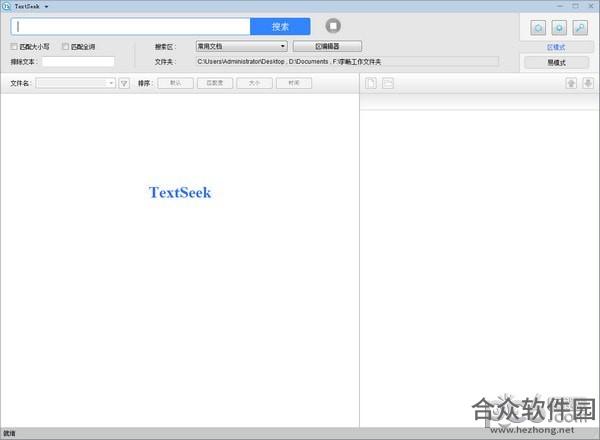The height and width of the screenshot is (440, 600).
Task: Minimize the TextSeek window
Action: (560, 6)
